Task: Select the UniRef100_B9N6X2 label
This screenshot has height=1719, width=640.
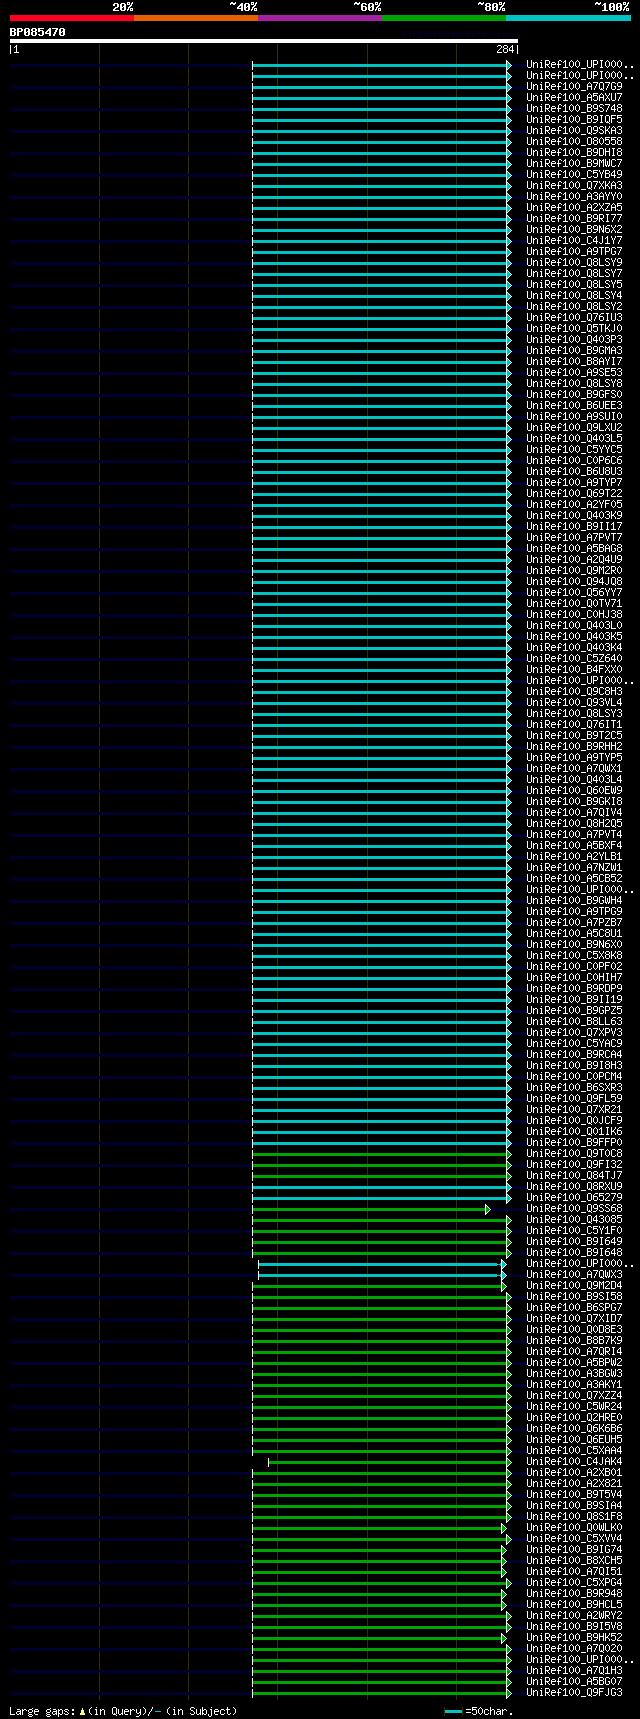Action: tap(574, 230)
